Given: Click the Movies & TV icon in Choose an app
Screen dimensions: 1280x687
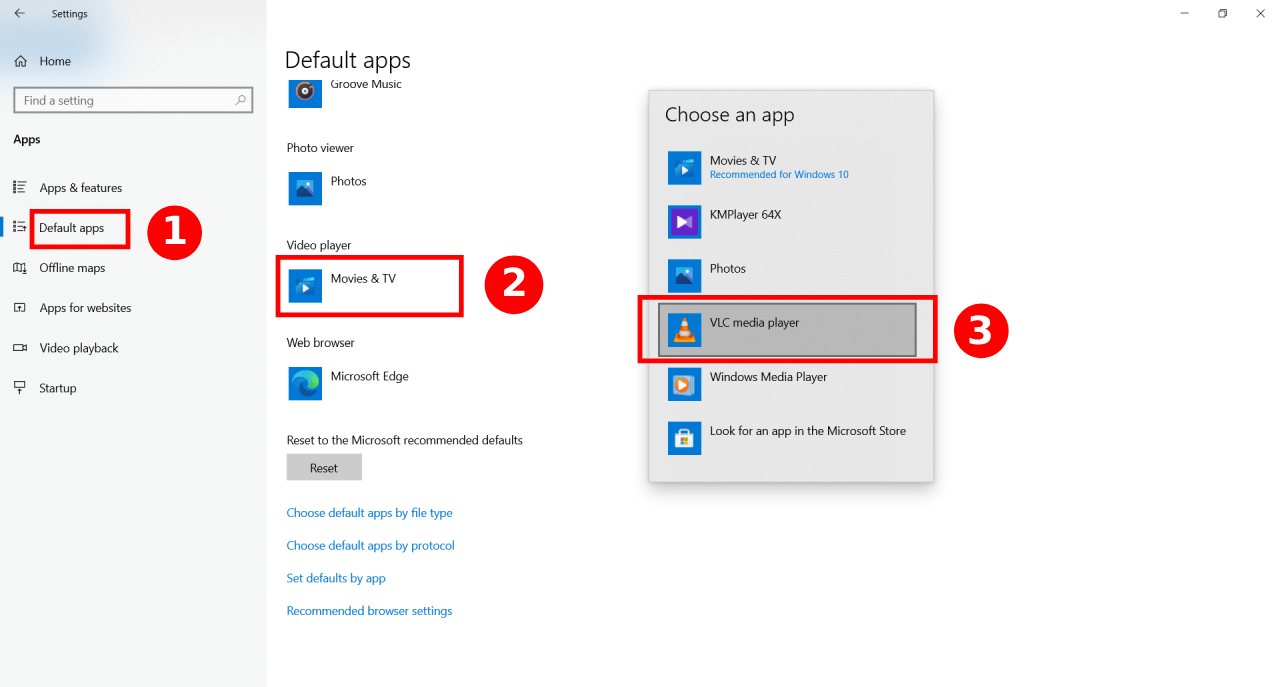Looking at the screenshot, I should 685,168.
